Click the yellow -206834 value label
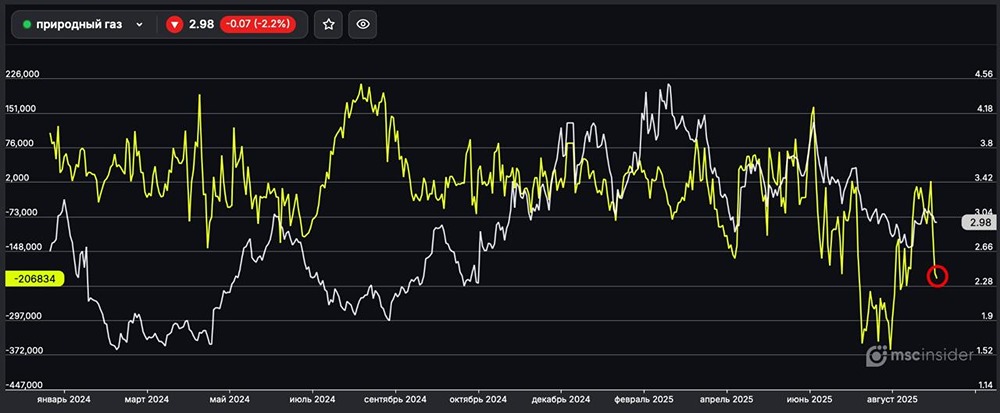1000x413 pixels. pyautogui.click(x=34, y=279)
